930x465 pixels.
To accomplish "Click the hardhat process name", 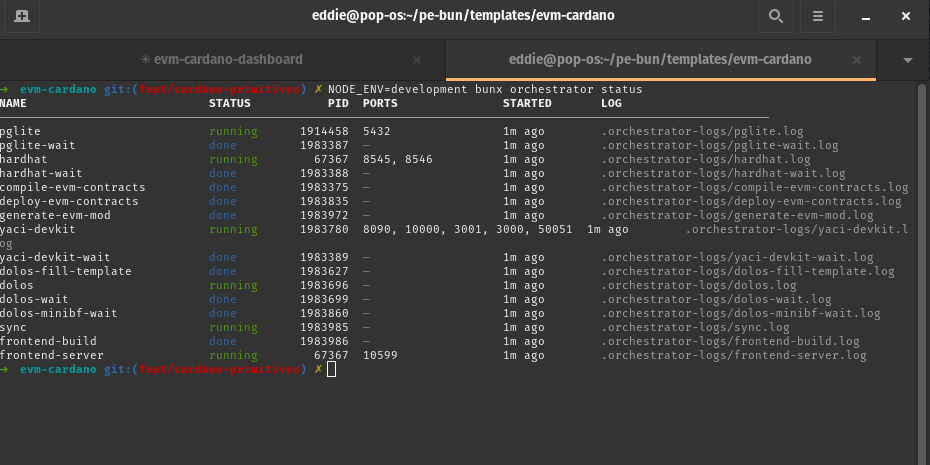I will click(24, 160).
